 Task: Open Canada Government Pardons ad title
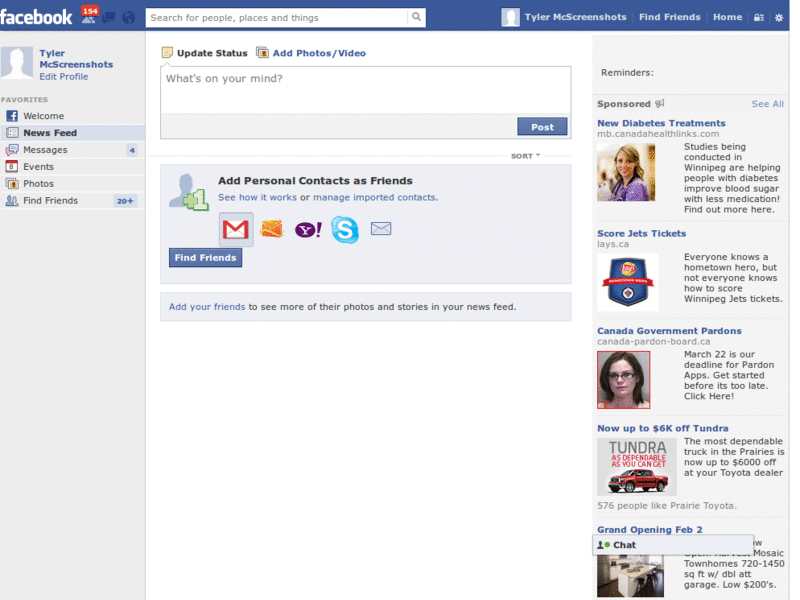pyautogui.click(x=669, y=331)
